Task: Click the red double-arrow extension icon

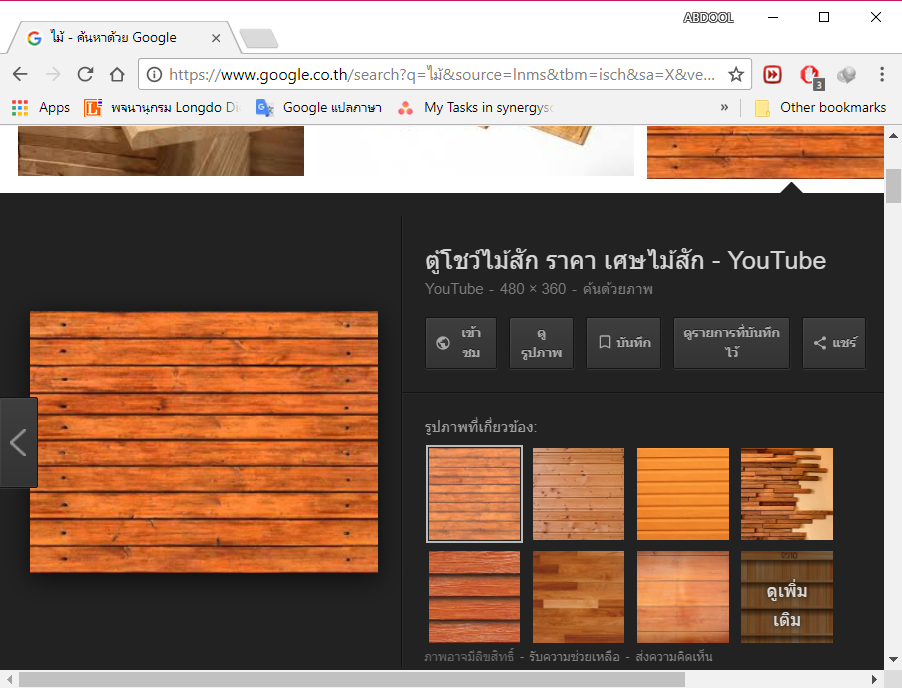Action: click(x=772, y=75)
